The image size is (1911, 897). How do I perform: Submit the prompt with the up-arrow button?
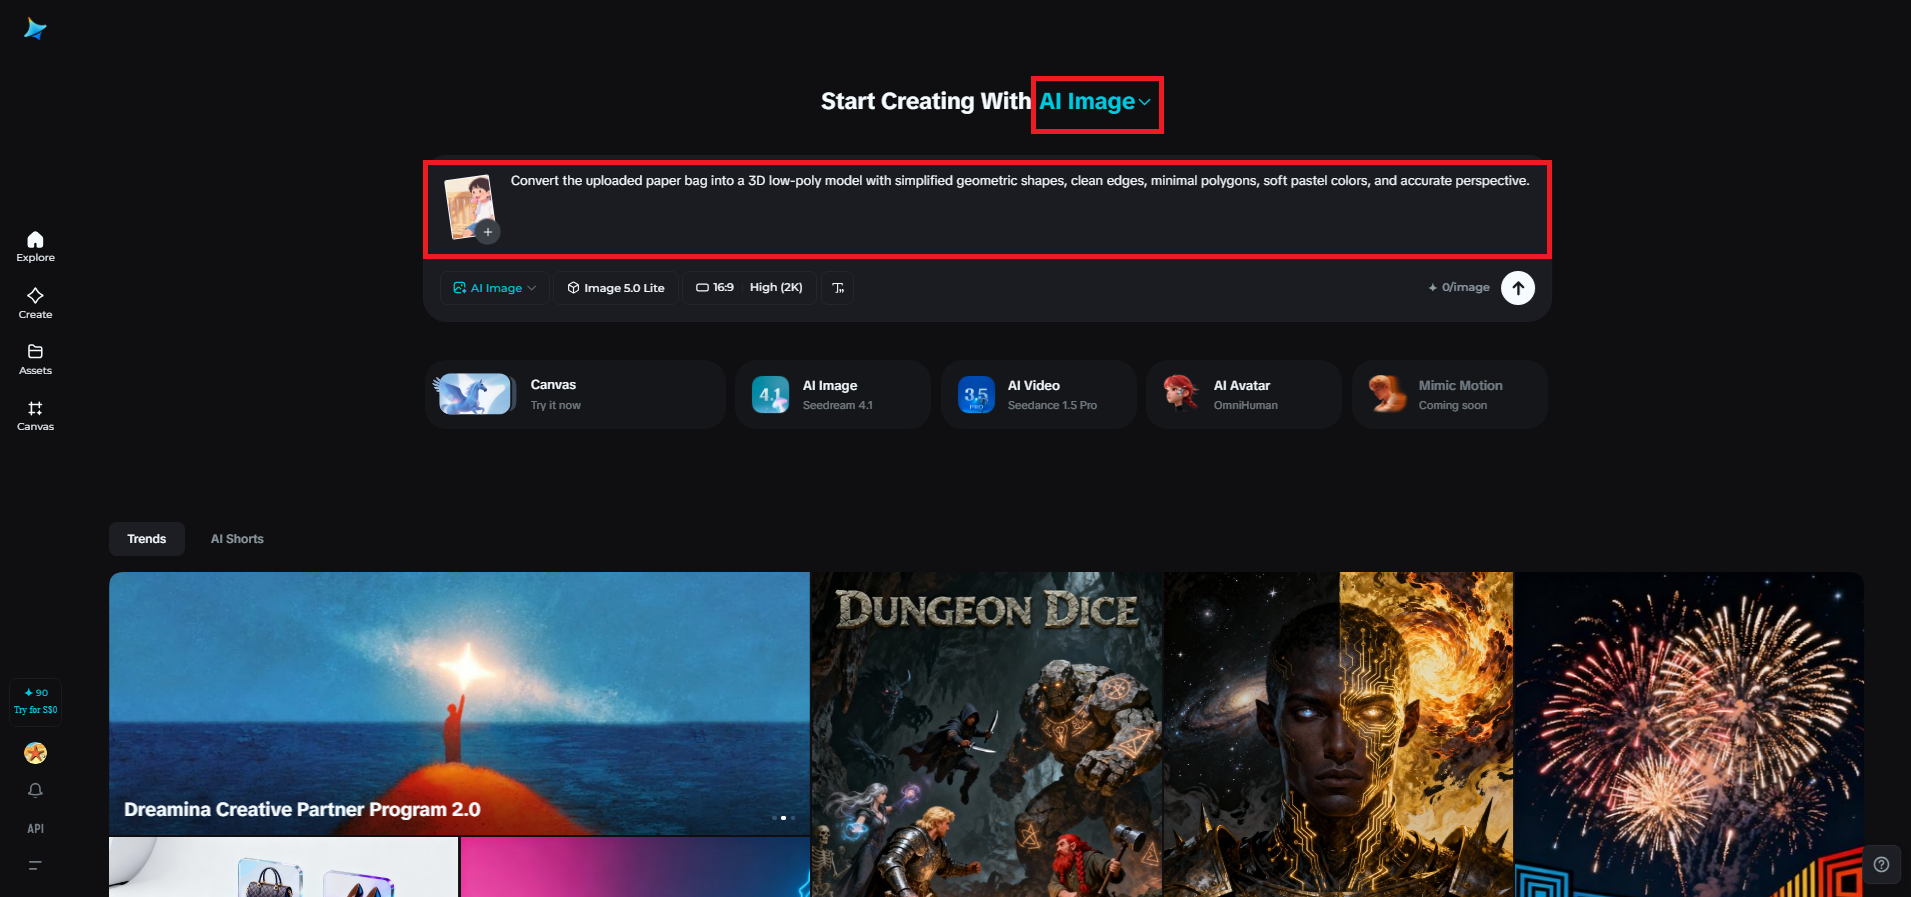coord(1518,288)
